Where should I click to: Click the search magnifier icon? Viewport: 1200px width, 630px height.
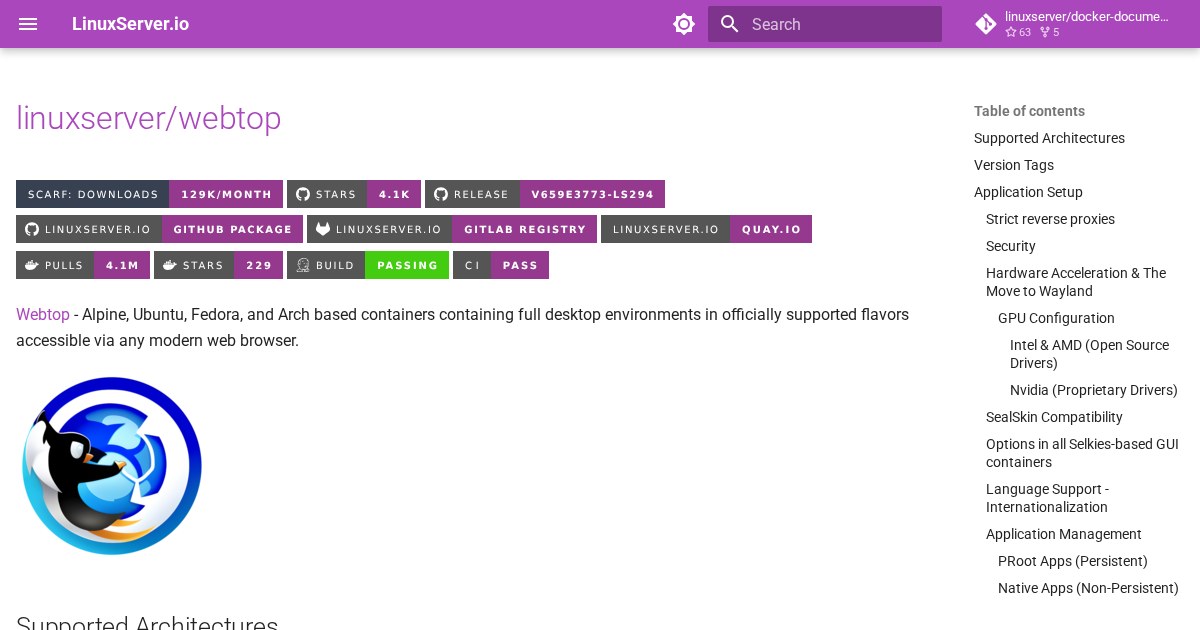[730, 24]
